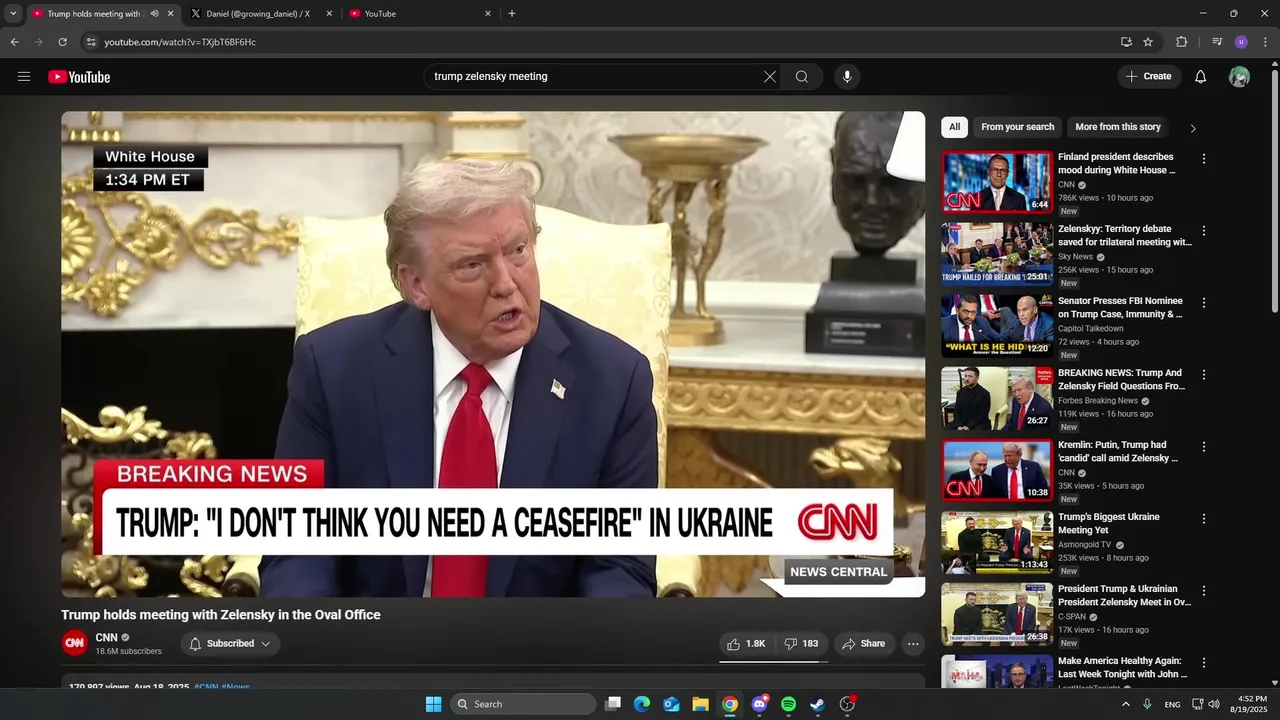Open Chrome's three-dot menu
The height and width of the screenshot is (720, 1280).
coord(1266,42)
